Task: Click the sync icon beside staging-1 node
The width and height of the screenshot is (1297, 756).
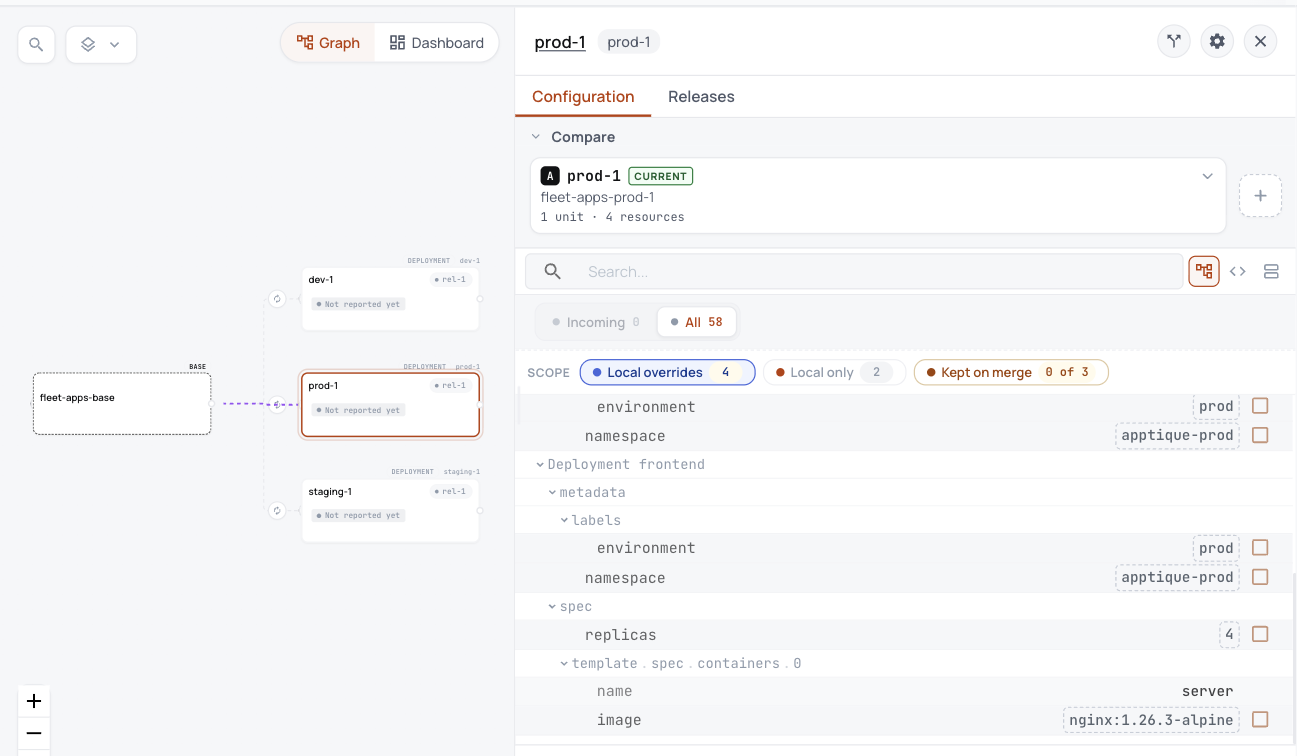Action: click(277, 511)
